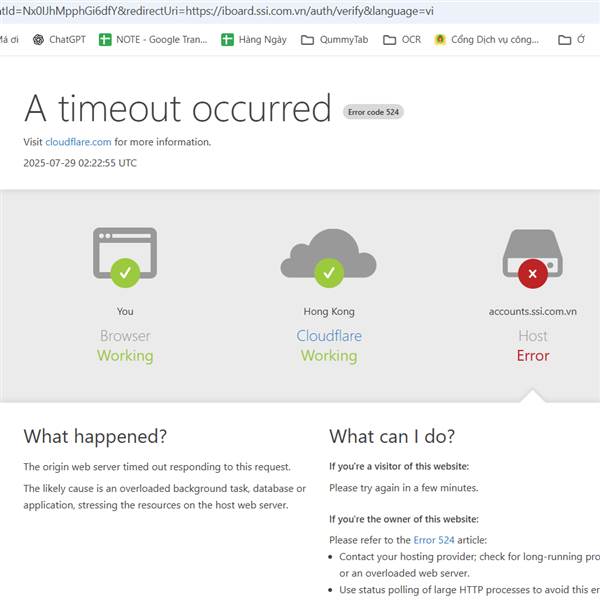Open the QummyTab bookmarks folder

[334, 39]
